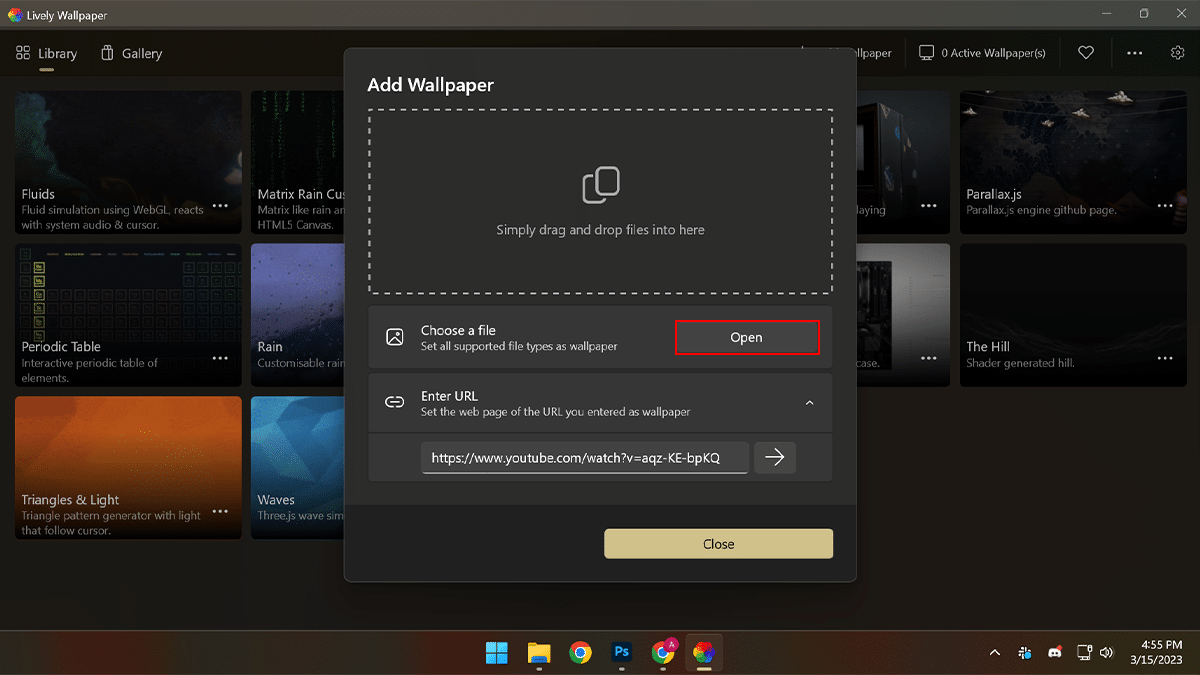Open Photoshop from the taskbar
1200x675 pixels.
[621, 653]
